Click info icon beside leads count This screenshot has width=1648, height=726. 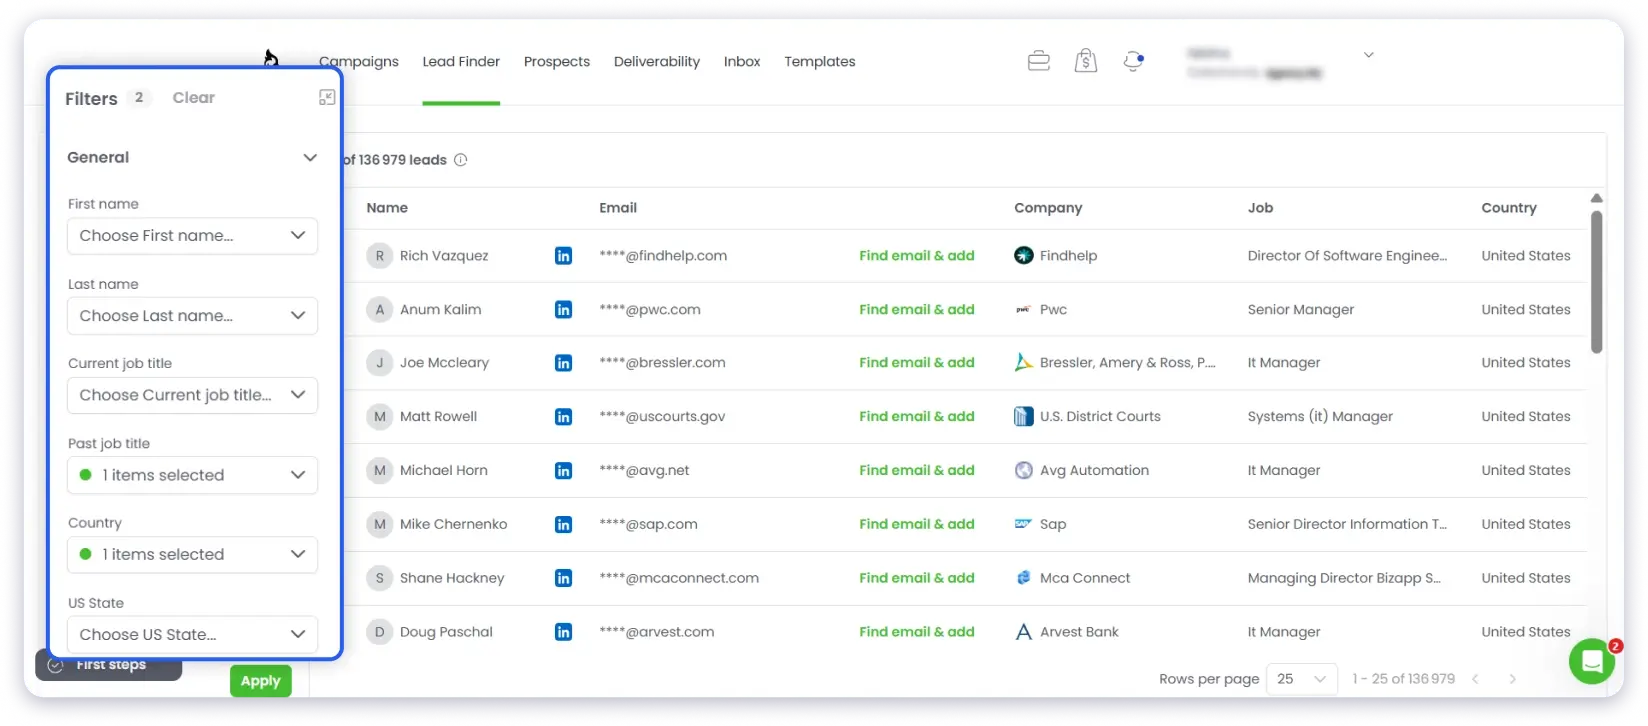[461, 160]
